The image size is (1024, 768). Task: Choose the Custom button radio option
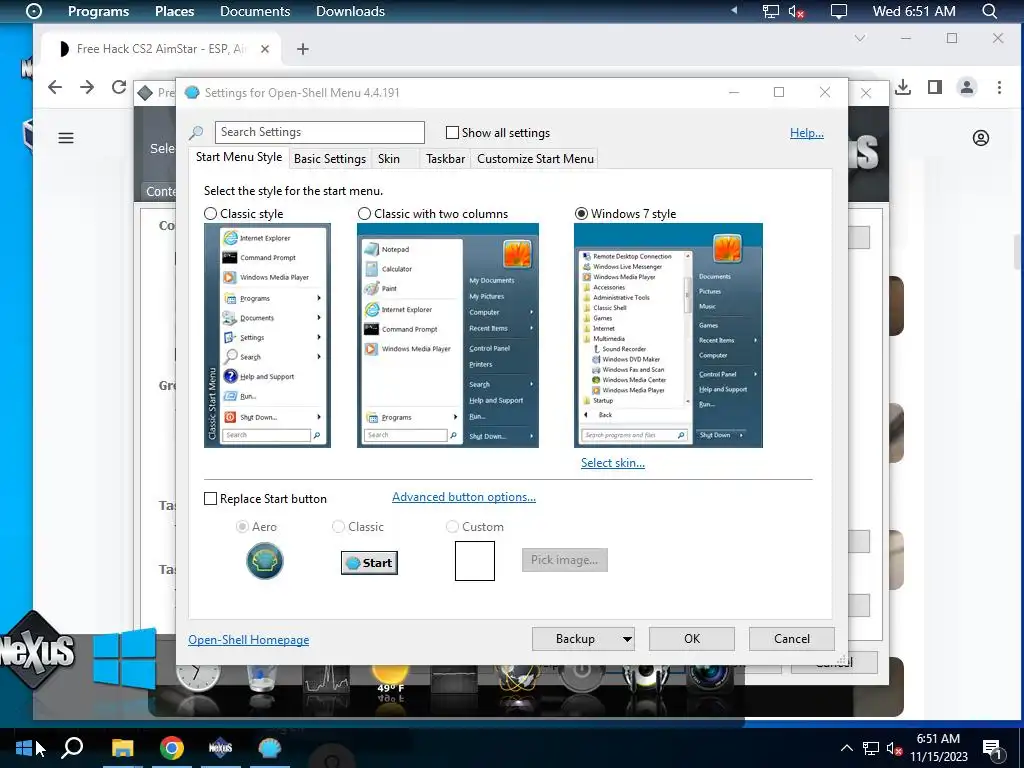click(452, 526)
